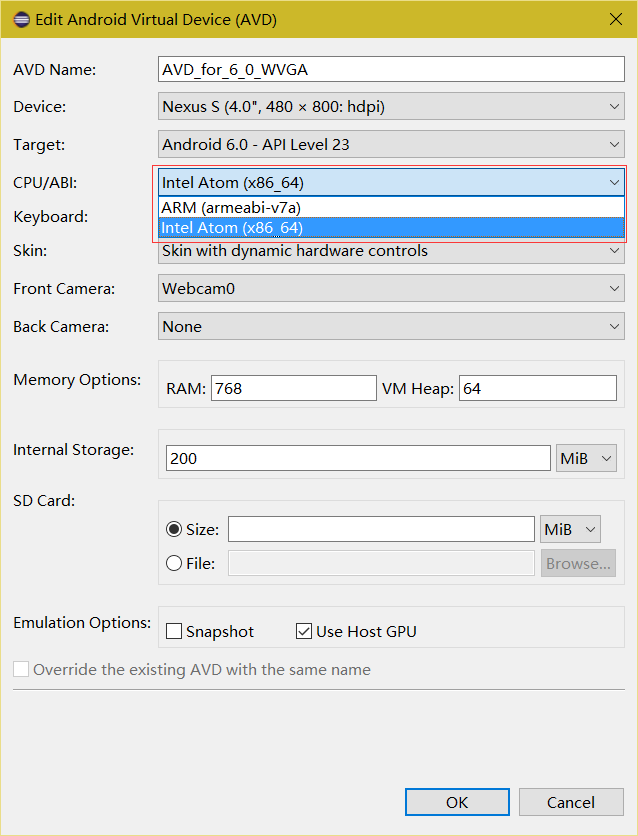Open SD Card MiB unit dropdown

point(570,529)
